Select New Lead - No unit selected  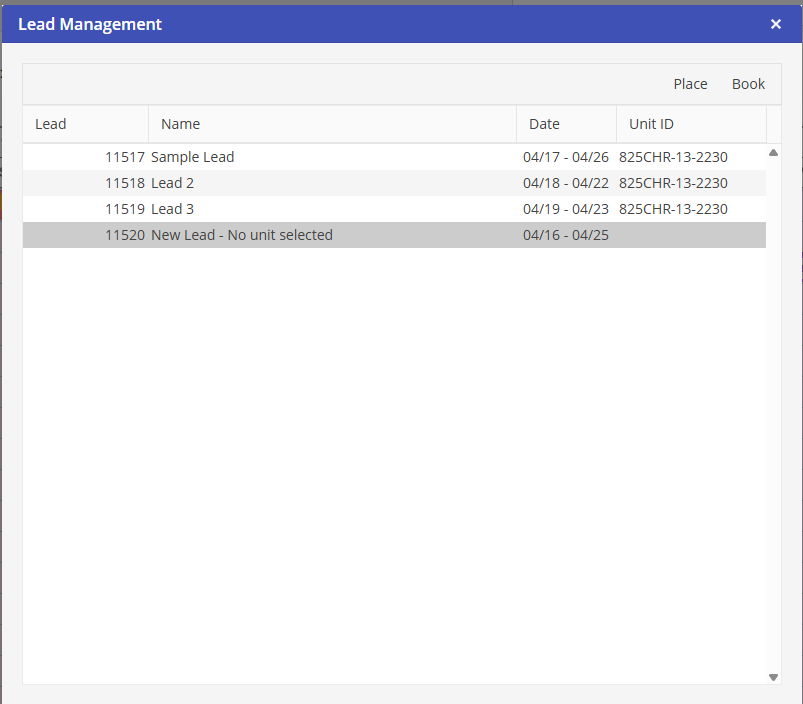click(x=242, y=235)
